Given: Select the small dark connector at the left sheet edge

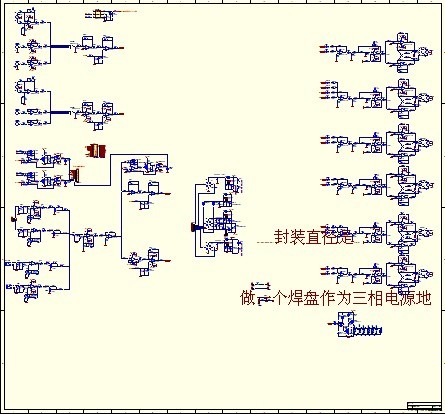Looking at the screenshot, I should [14, 219].
